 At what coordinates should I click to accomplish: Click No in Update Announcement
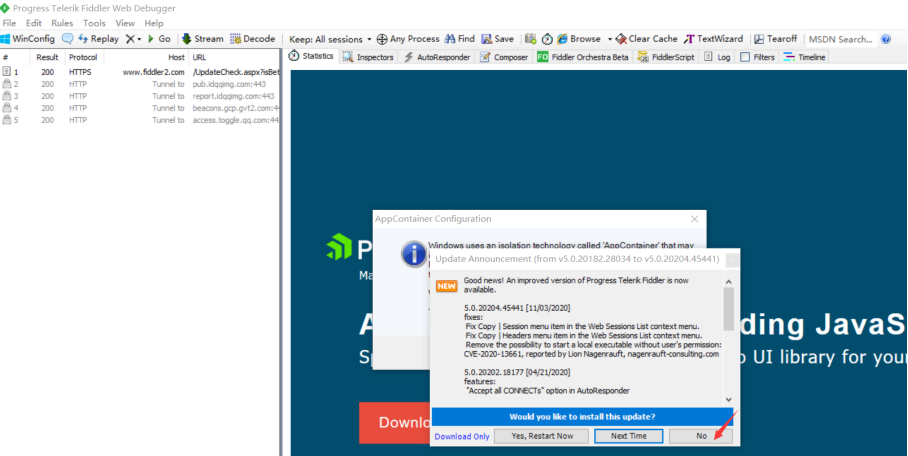[701, 436]
